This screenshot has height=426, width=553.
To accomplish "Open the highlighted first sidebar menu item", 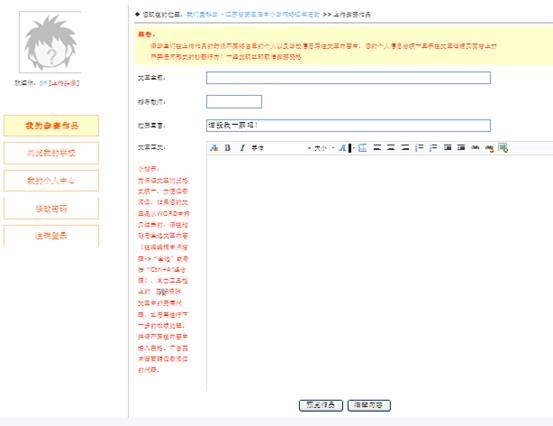I will pos(51,126).
